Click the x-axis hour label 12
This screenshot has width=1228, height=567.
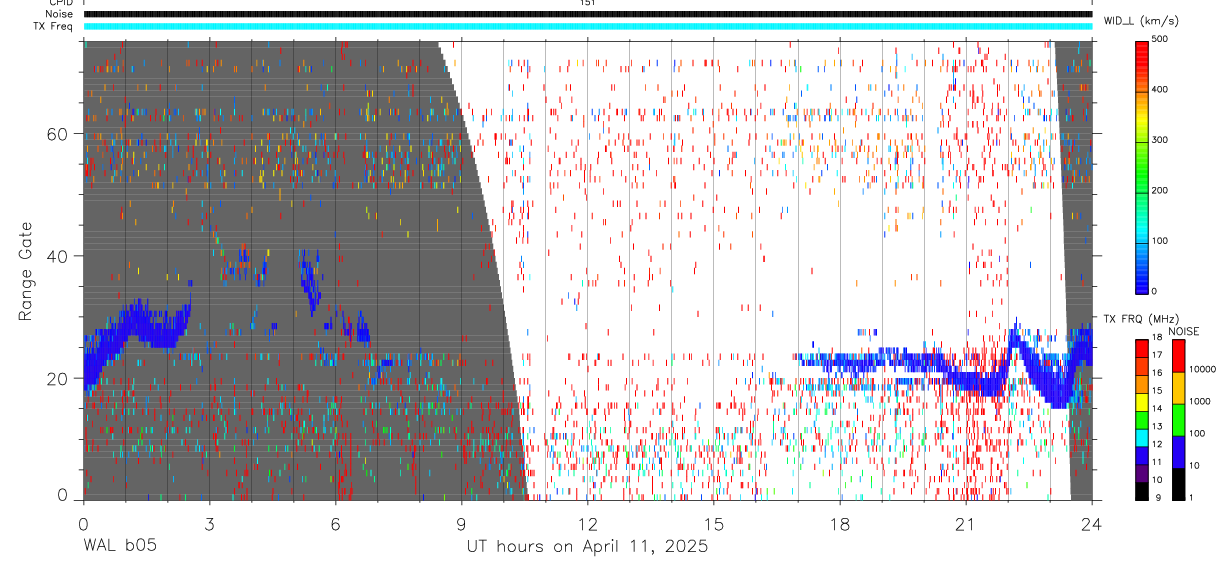587,524
